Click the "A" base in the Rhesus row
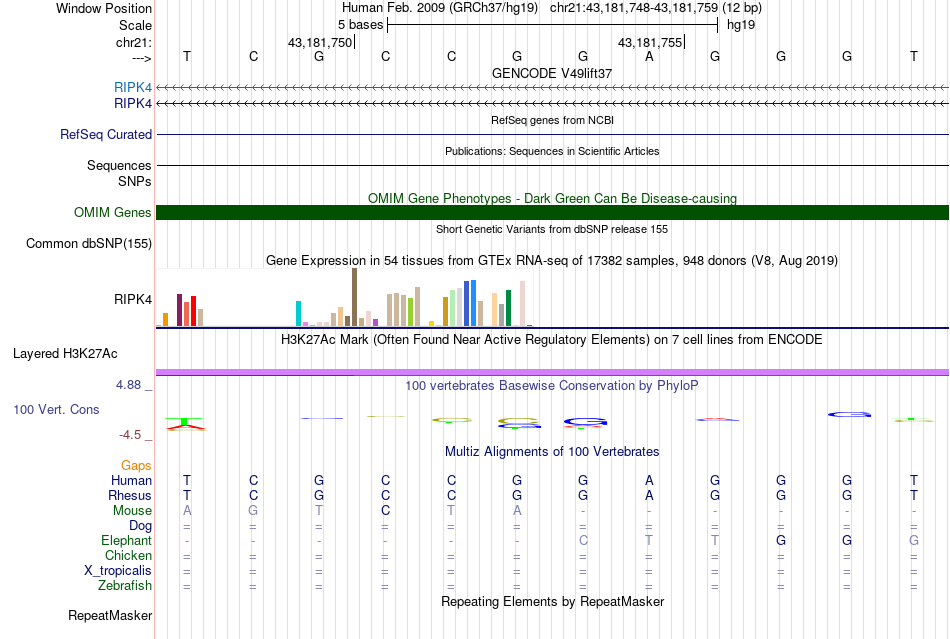 pos(649,495)
